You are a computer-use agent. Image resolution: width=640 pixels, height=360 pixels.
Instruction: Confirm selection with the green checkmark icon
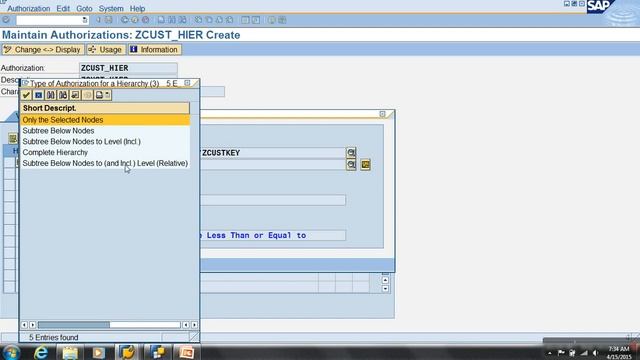[27, 95]
